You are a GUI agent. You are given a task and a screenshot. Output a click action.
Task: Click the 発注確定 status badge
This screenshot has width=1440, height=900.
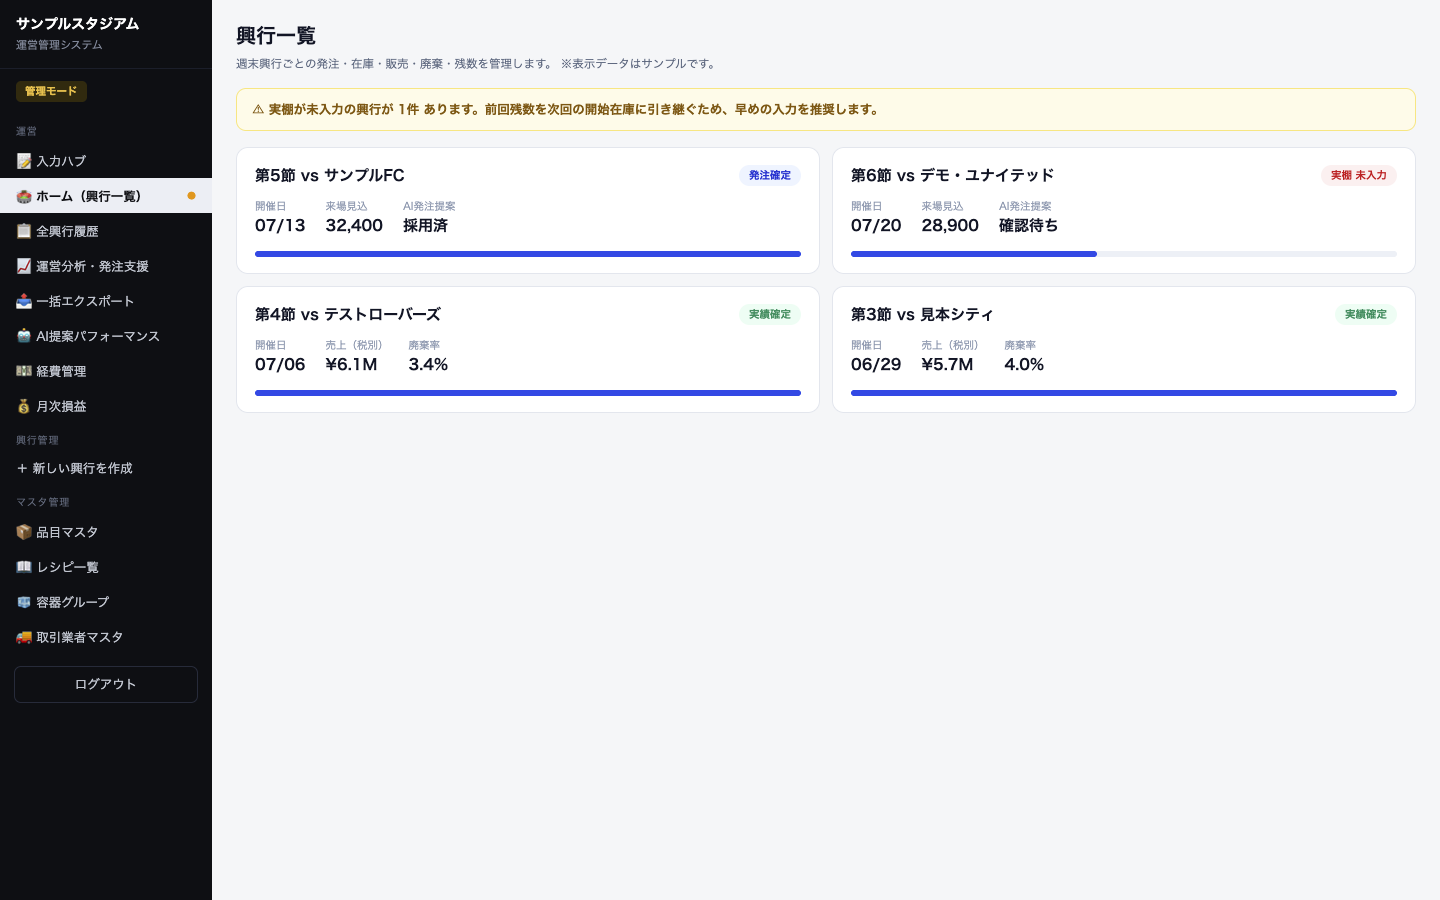[x=770, y=175]
